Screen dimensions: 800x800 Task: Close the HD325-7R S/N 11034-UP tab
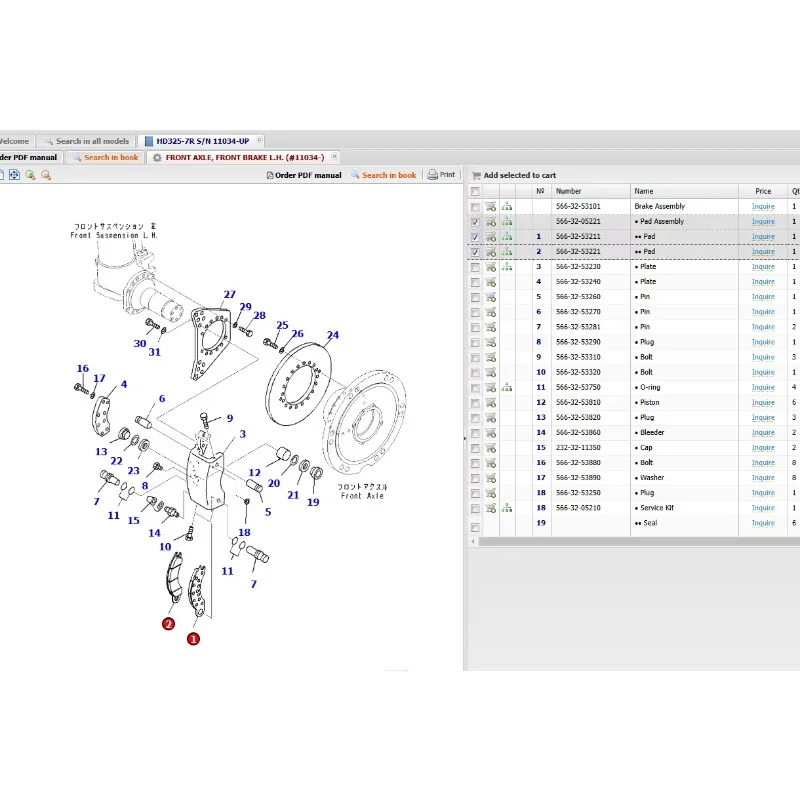click(259, 140)
